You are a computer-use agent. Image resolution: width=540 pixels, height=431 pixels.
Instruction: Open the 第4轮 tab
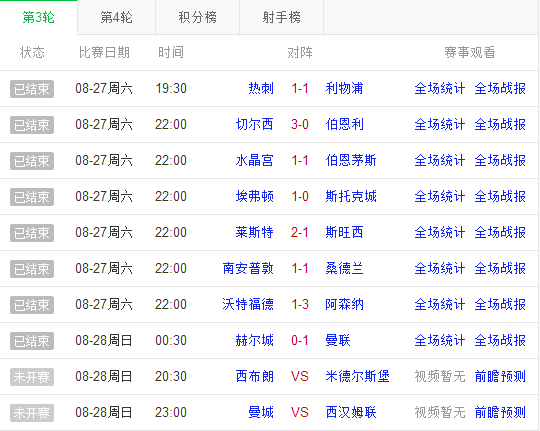pyautogui.click(x=116, y=17)
